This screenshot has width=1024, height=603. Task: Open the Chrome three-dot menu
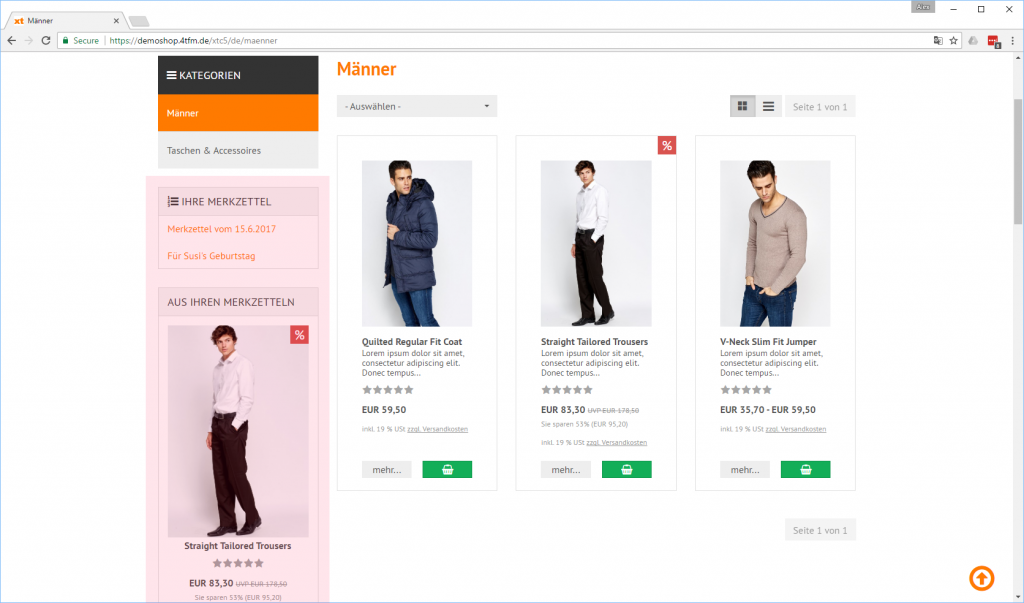tap(1012, 41)
